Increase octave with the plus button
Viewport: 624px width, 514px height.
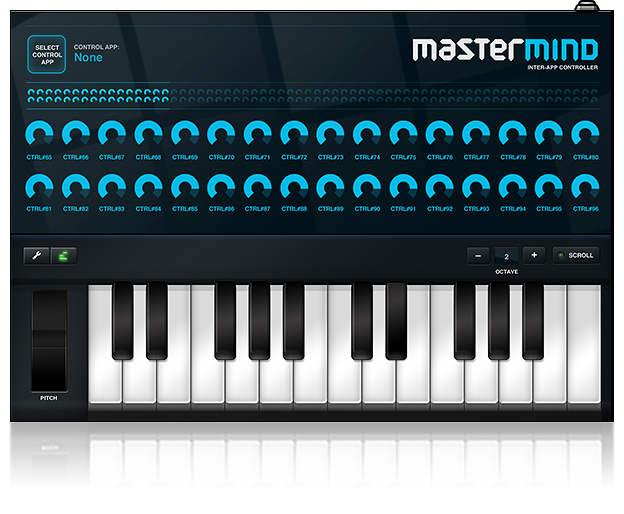(x=534, y=255)
